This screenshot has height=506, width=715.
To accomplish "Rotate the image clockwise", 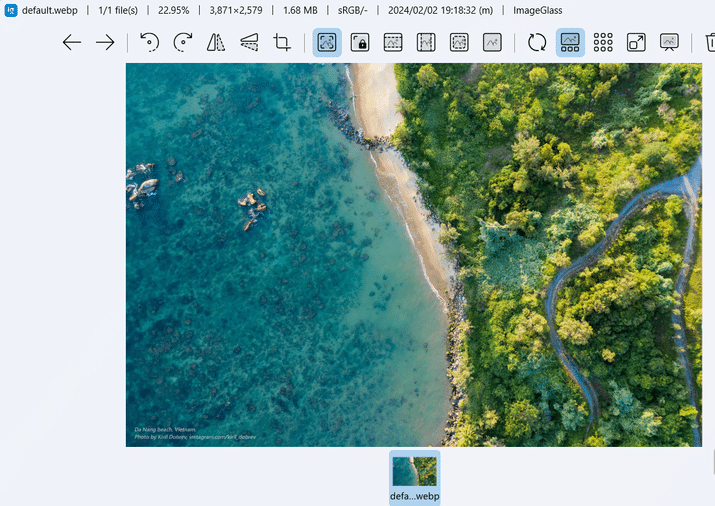I will [x=183, y=42].
